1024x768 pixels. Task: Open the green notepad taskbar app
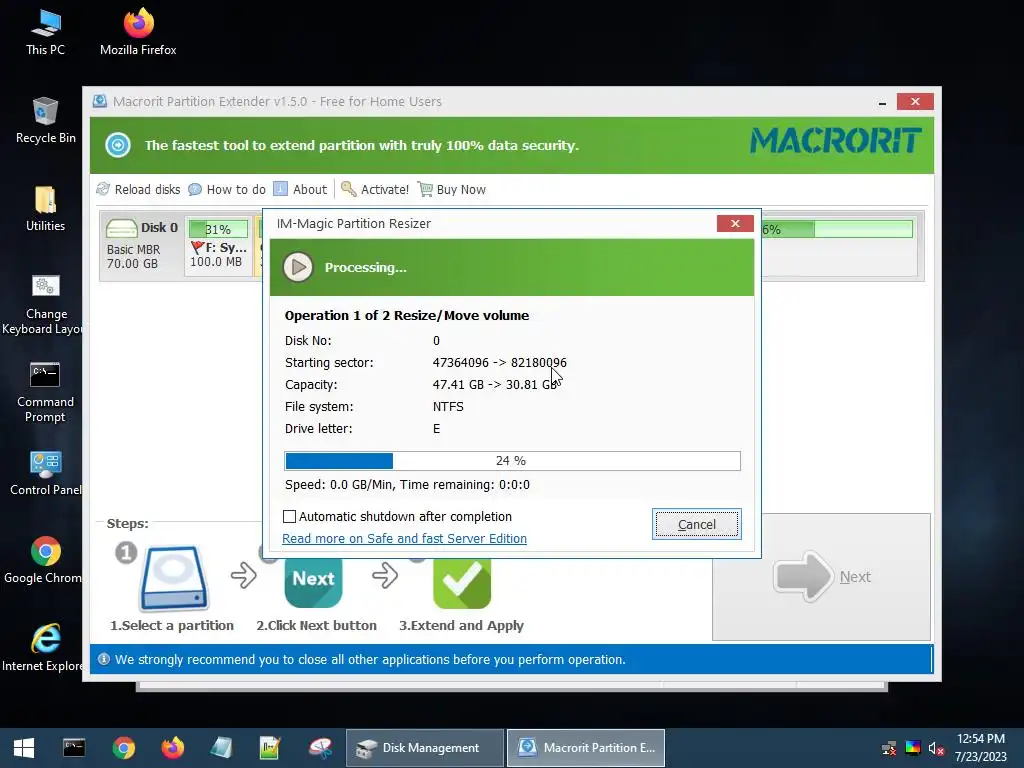(270, 748)
